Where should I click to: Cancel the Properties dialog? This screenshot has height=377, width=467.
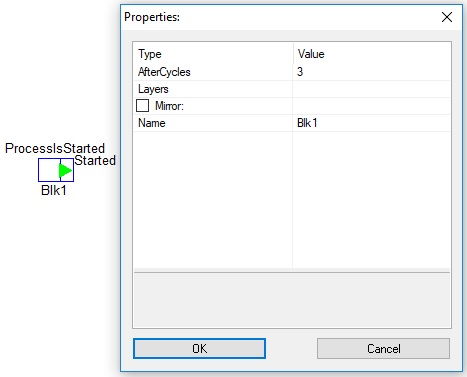pyautogui.click(x=383, y=349)
